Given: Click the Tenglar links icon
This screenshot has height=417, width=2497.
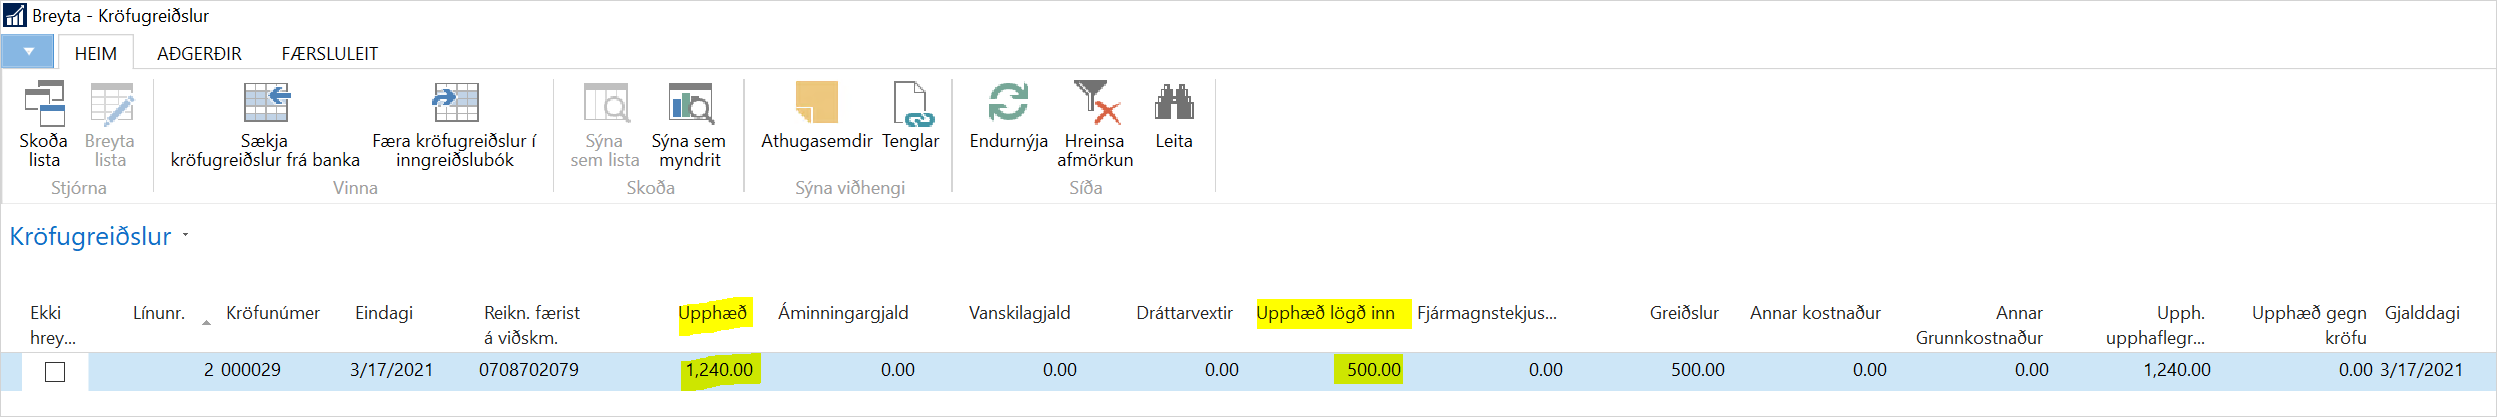Looking at the screenshot, I should (x=911, y=104).
